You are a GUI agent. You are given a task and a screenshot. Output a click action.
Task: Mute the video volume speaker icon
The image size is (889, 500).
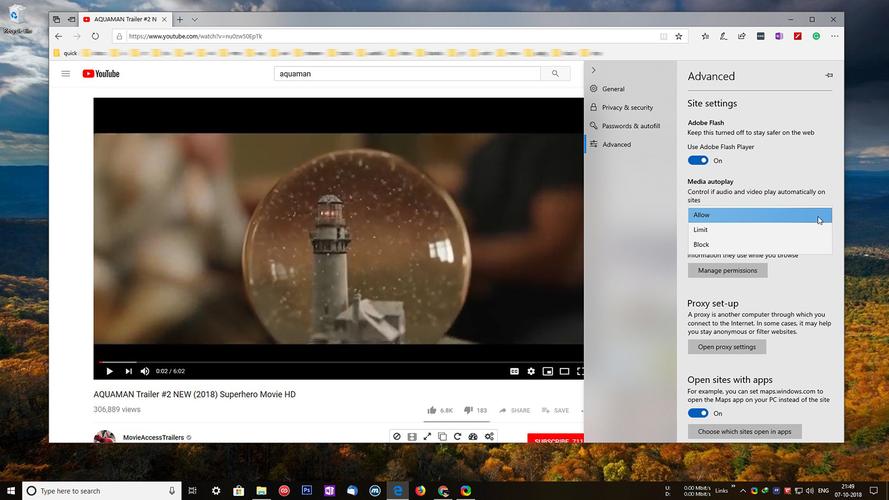pos(145,371)
